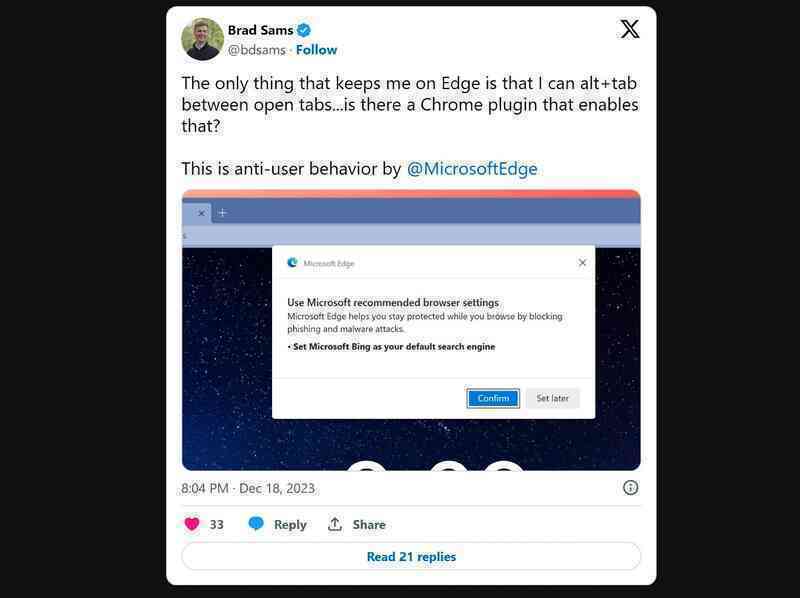Click the X logo in the tweet corner
Image resolution: width=800 pixels, height=598 pixels.
point(630,29)
